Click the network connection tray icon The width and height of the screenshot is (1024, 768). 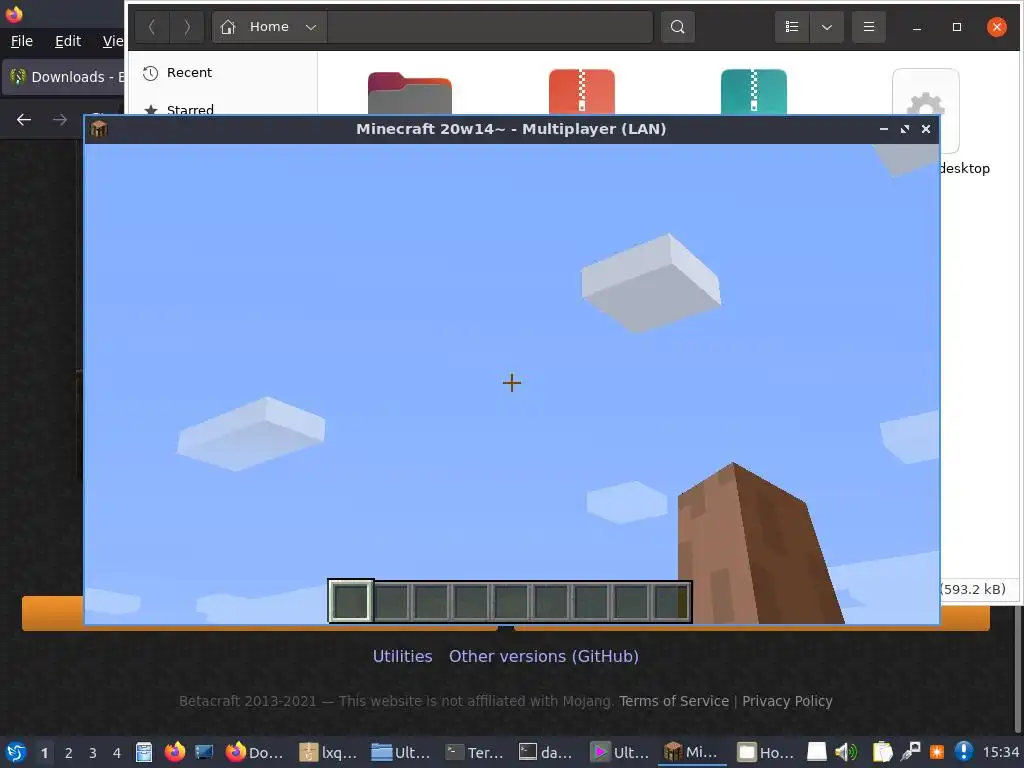coord(910,752)
